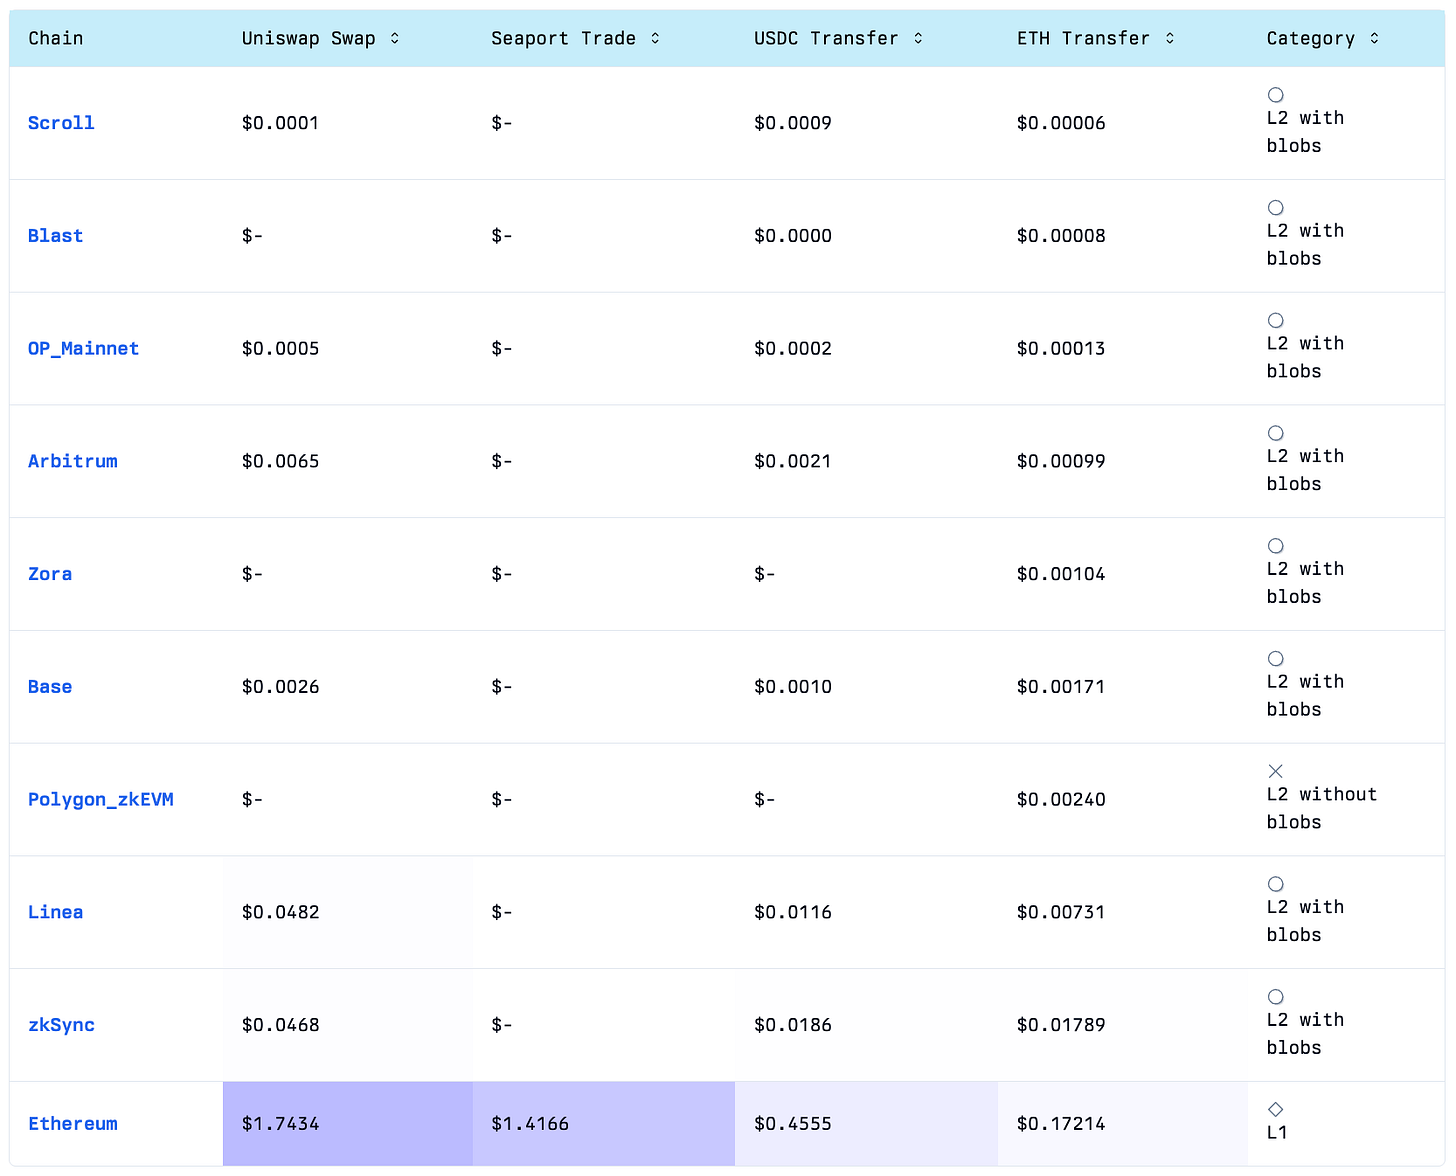Select the $0.00013 OP_Mainnet ETH value
Viewport: 1456px width, 1176px height.
1061,349
